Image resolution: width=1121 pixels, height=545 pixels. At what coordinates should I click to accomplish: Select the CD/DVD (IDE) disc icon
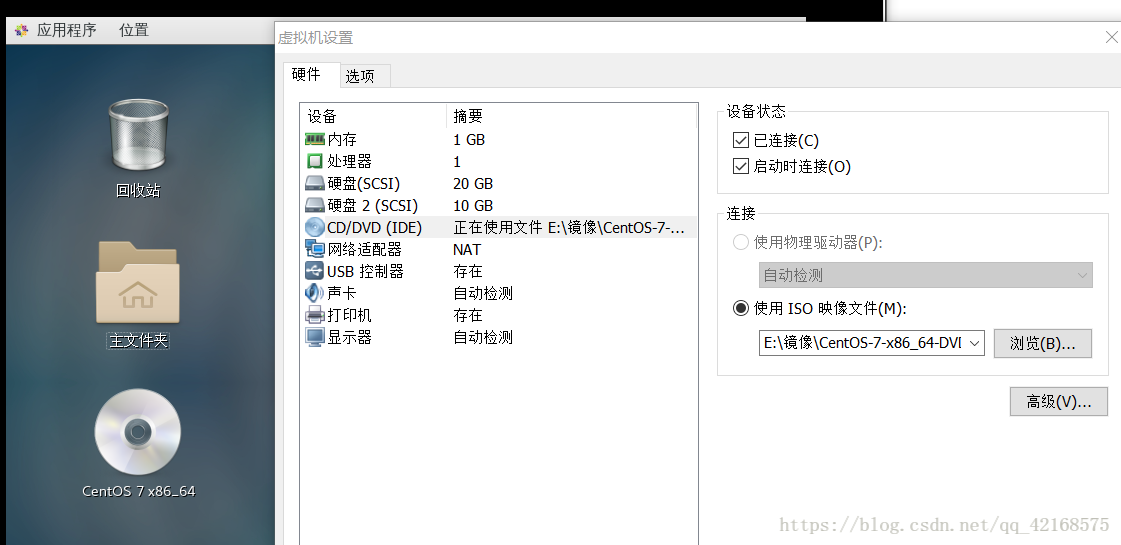coord(315,227)
